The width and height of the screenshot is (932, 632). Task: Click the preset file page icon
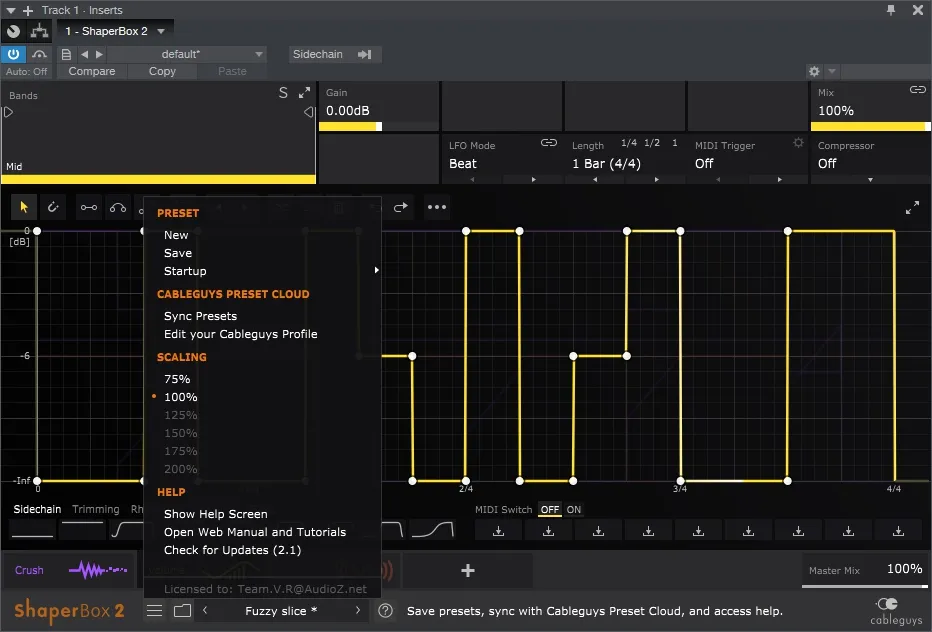(66, 54)
